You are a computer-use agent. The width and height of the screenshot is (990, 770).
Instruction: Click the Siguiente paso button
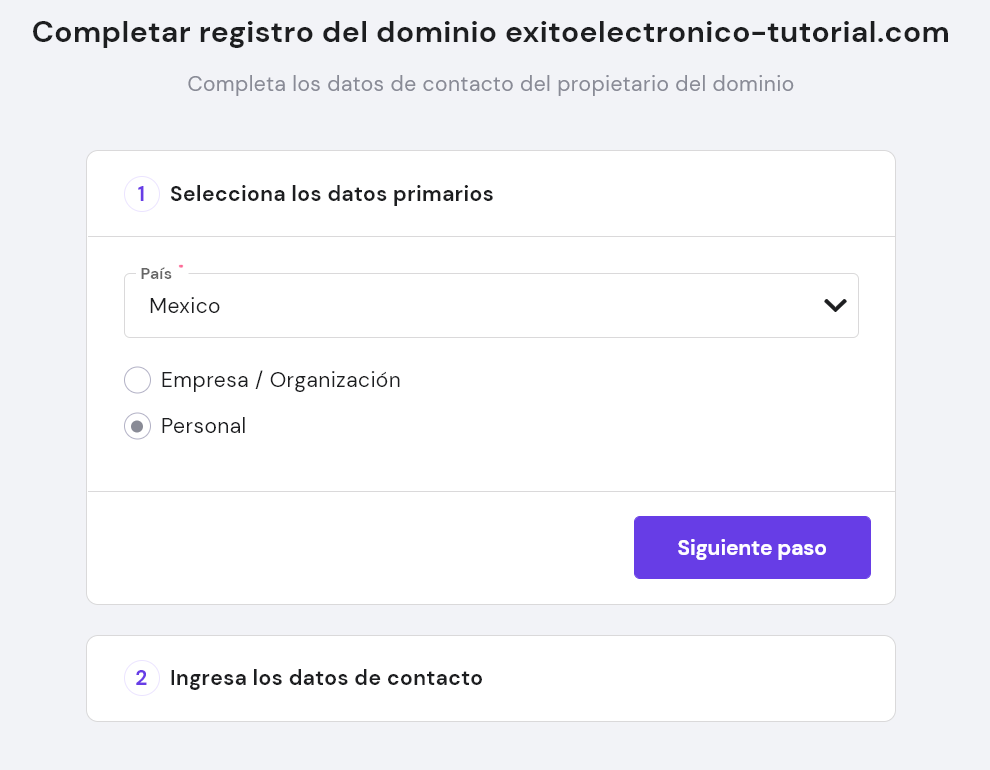[x=752, y=547]
